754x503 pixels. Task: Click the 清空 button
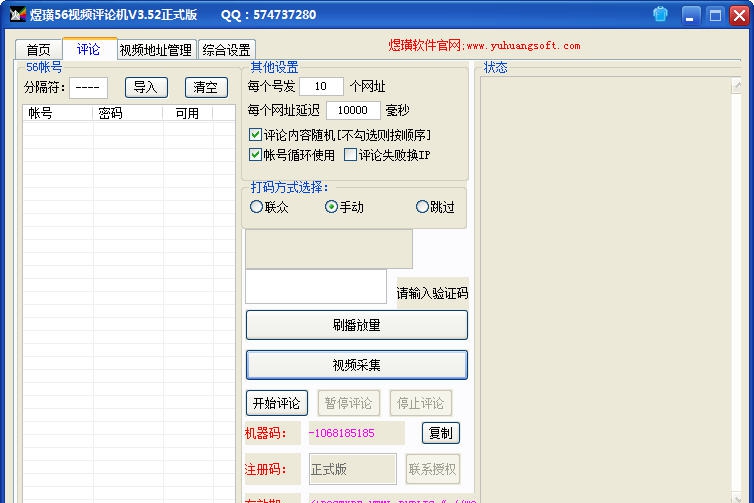206,87
